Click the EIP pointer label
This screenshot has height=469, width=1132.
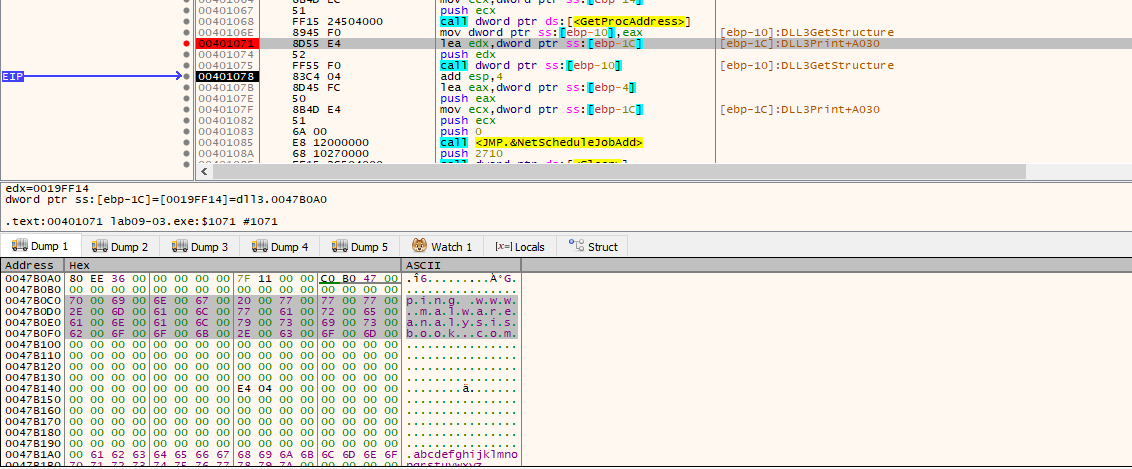click(13, 76)
